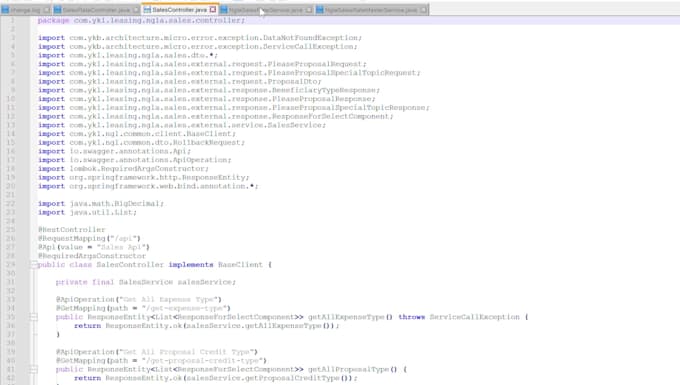The image size is (680, 385).
Task: Click the BeneficiaryTypeResponse import line
Action: coord(209,90)
